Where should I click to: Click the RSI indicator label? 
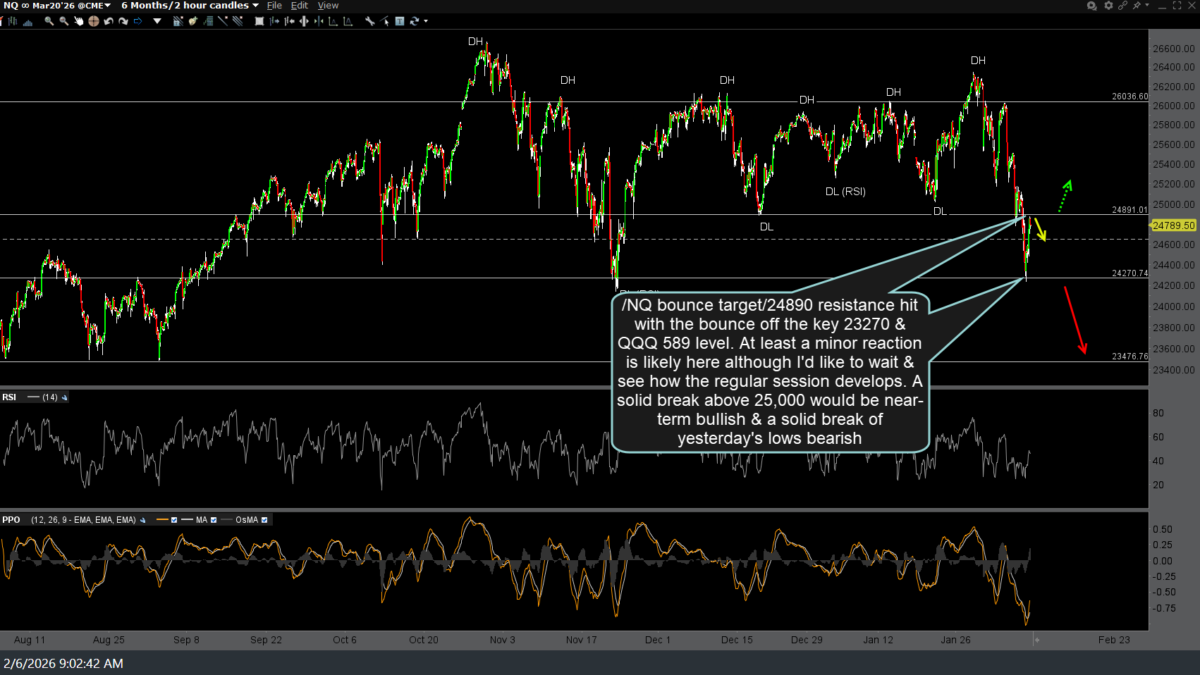tap(10, 397)
